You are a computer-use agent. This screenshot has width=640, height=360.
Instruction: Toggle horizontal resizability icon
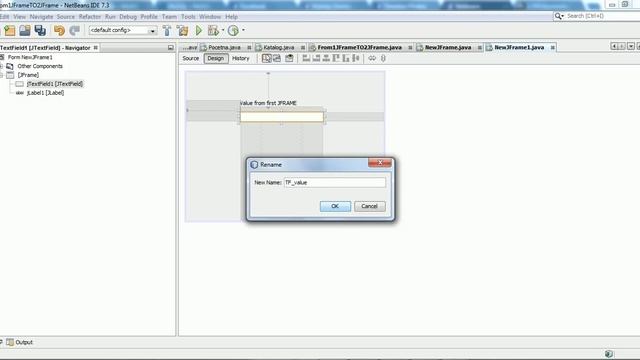[372, 58]
